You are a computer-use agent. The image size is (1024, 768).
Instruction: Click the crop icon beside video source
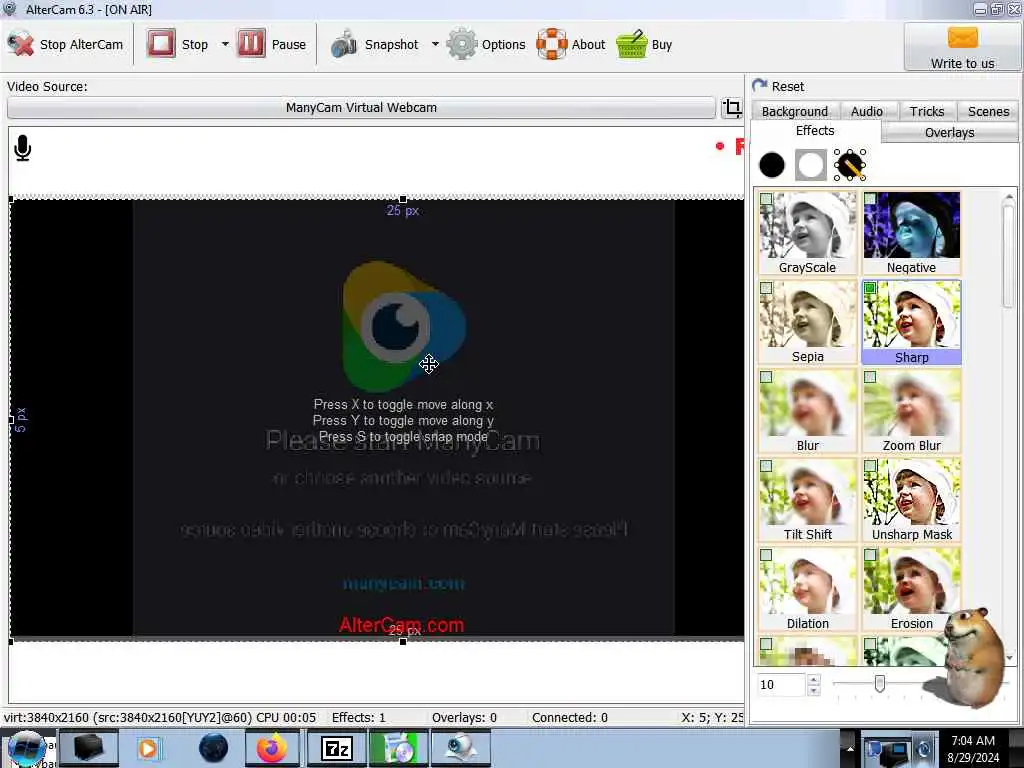[733, 108]
